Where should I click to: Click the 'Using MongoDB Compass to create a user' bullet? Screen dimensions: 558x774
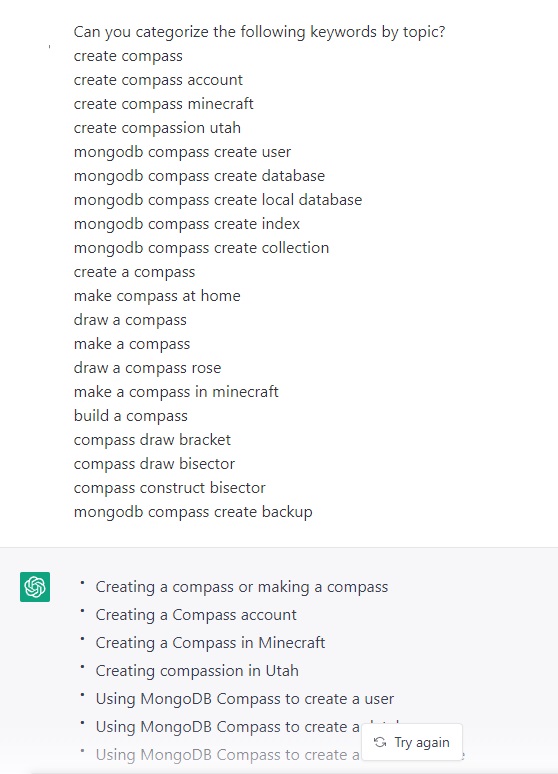[244, 699]
